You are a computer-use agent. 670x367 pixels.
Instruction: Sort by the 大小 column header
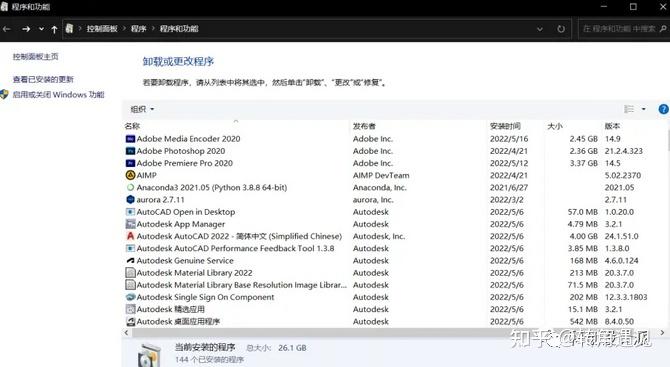[555, 126]
